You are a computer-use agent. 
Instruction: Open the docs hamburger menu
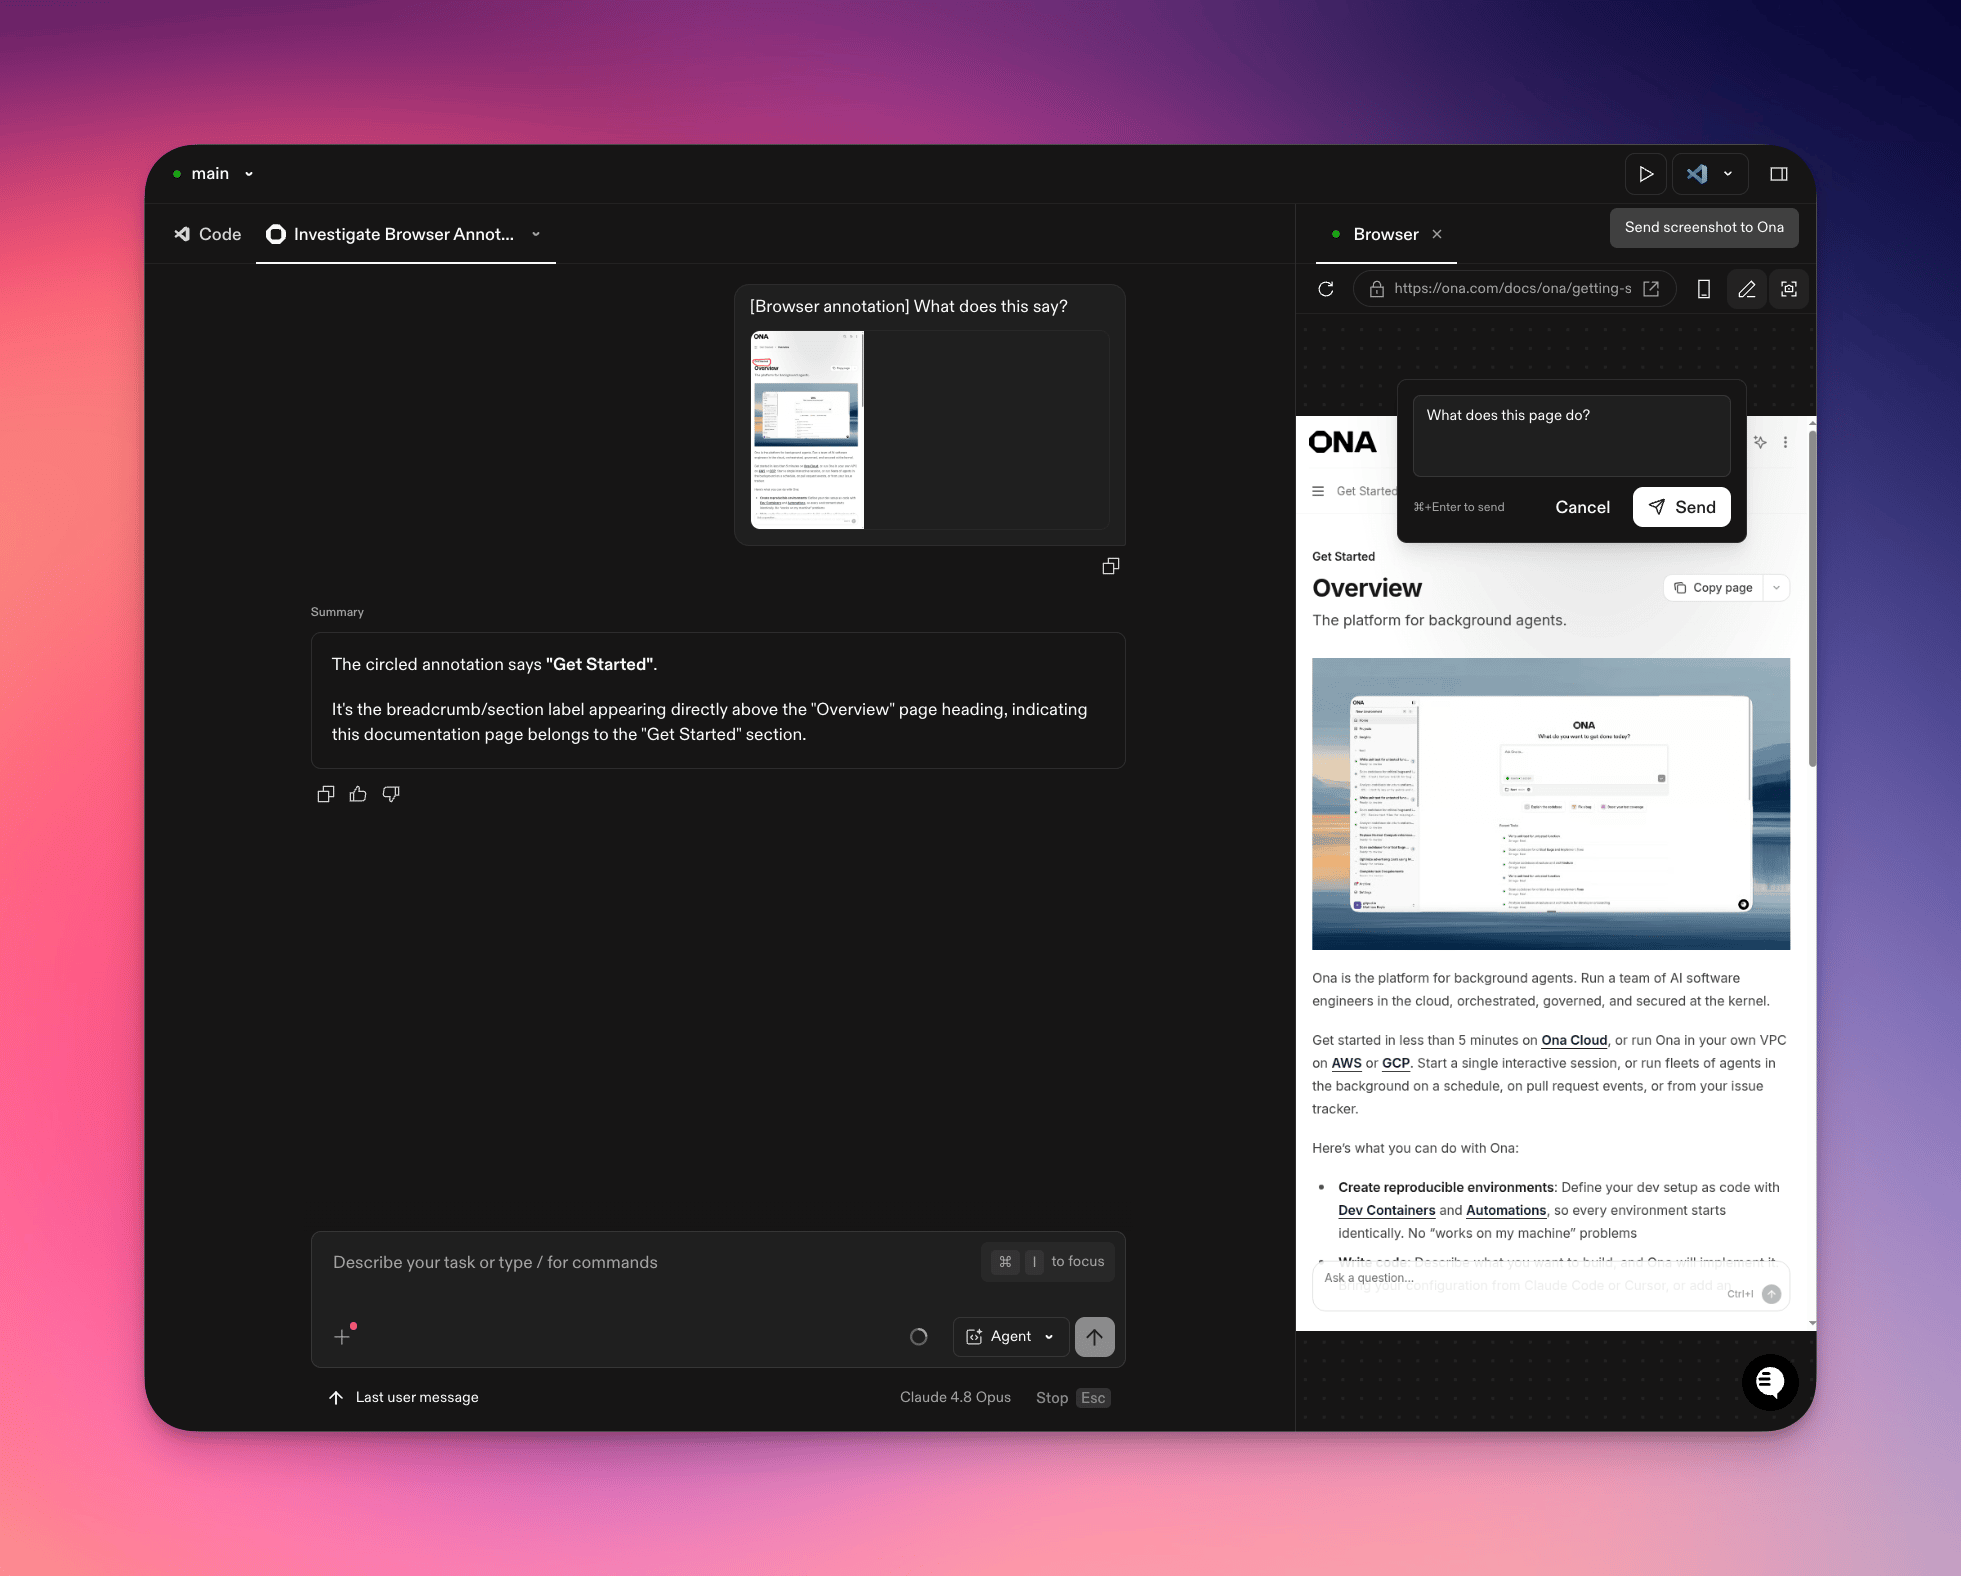point(1318,491)
